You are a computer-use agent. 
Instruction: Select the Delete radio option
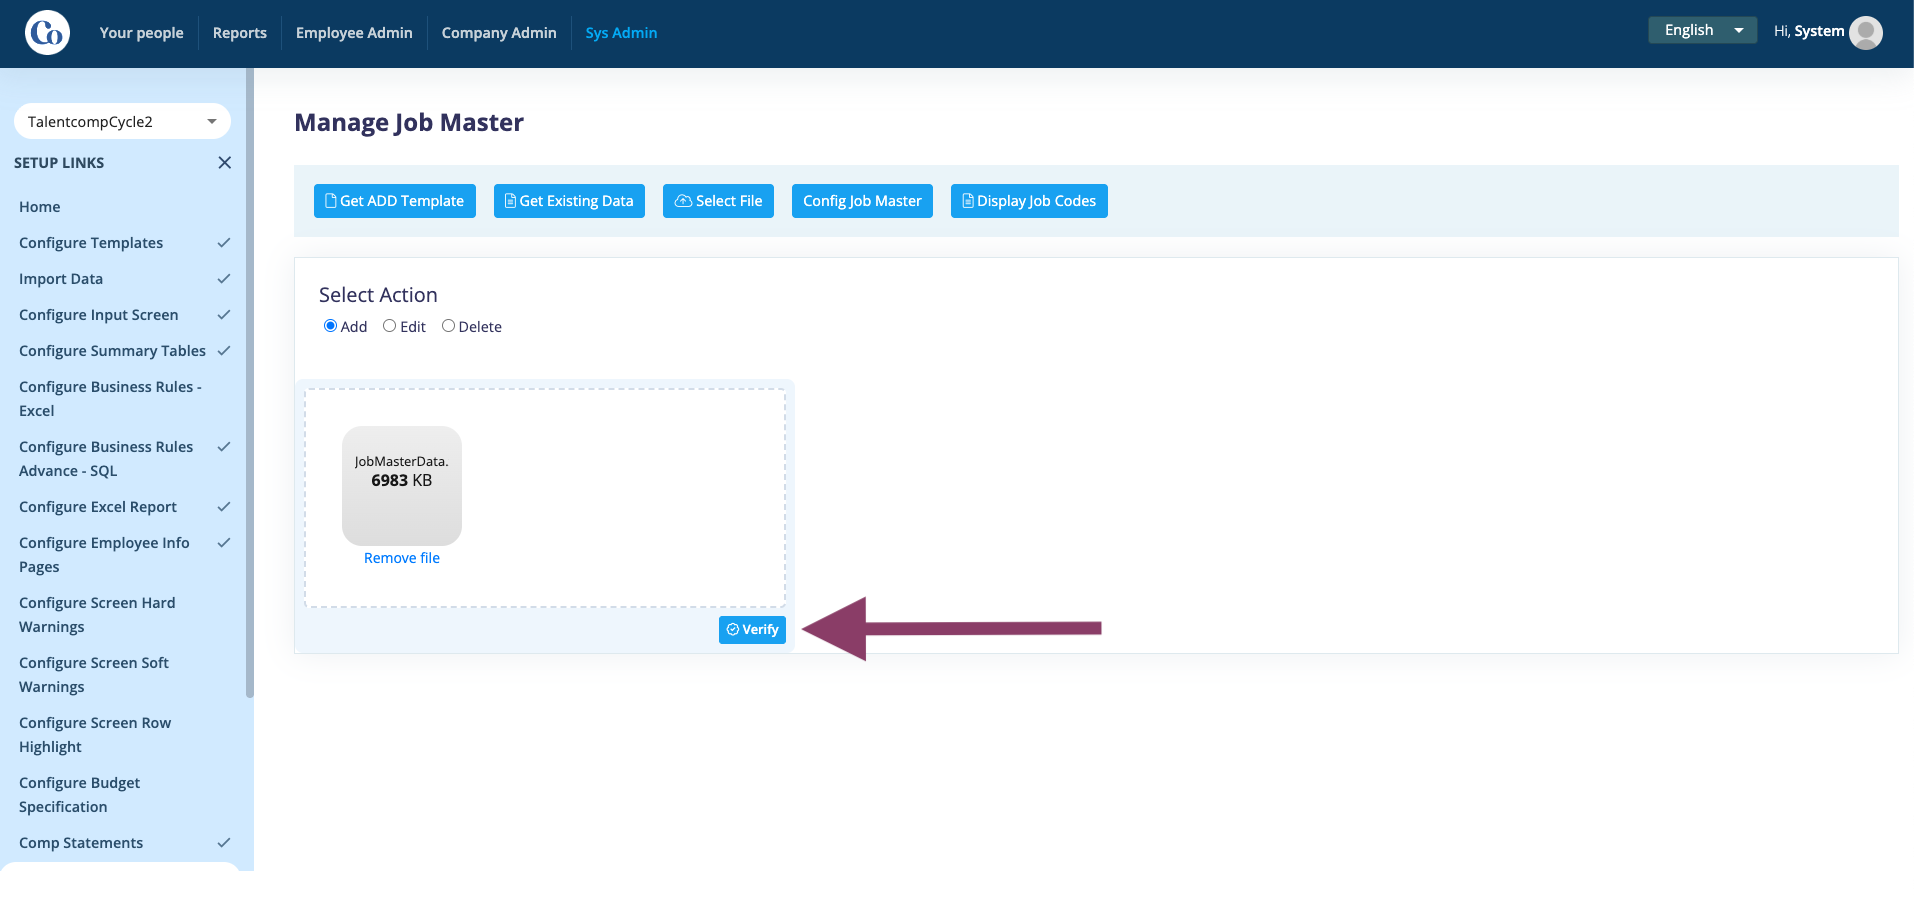coord(448,326)
